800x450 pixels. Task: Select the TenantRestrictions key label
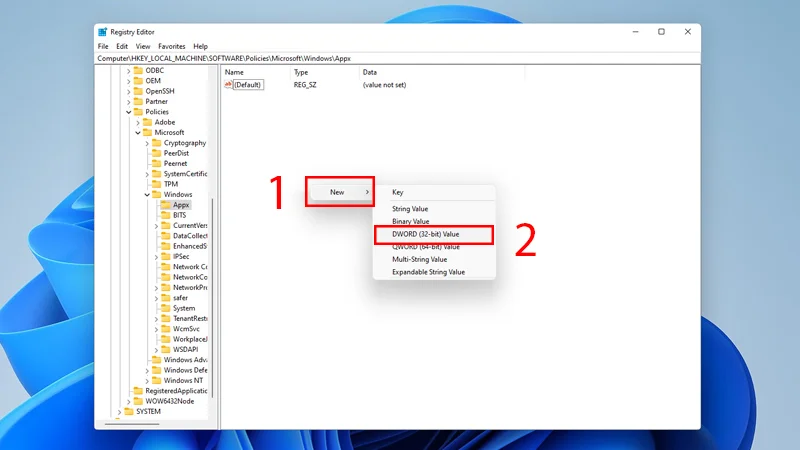click(190, 318)
